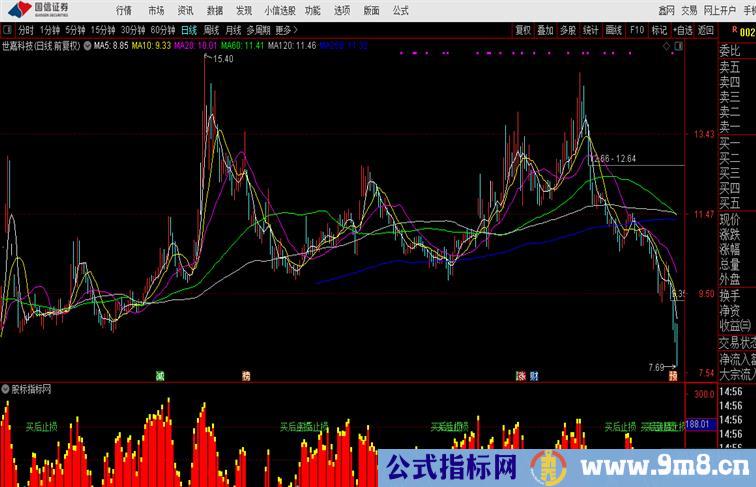Click the blue 财 event marker on timeline

(535, 376)
